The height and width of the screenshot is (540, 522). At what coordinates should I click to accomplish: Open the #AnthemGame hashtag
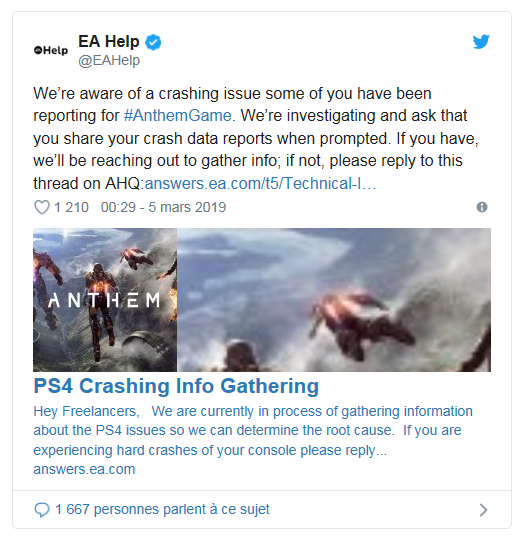[x=177, y=115]
